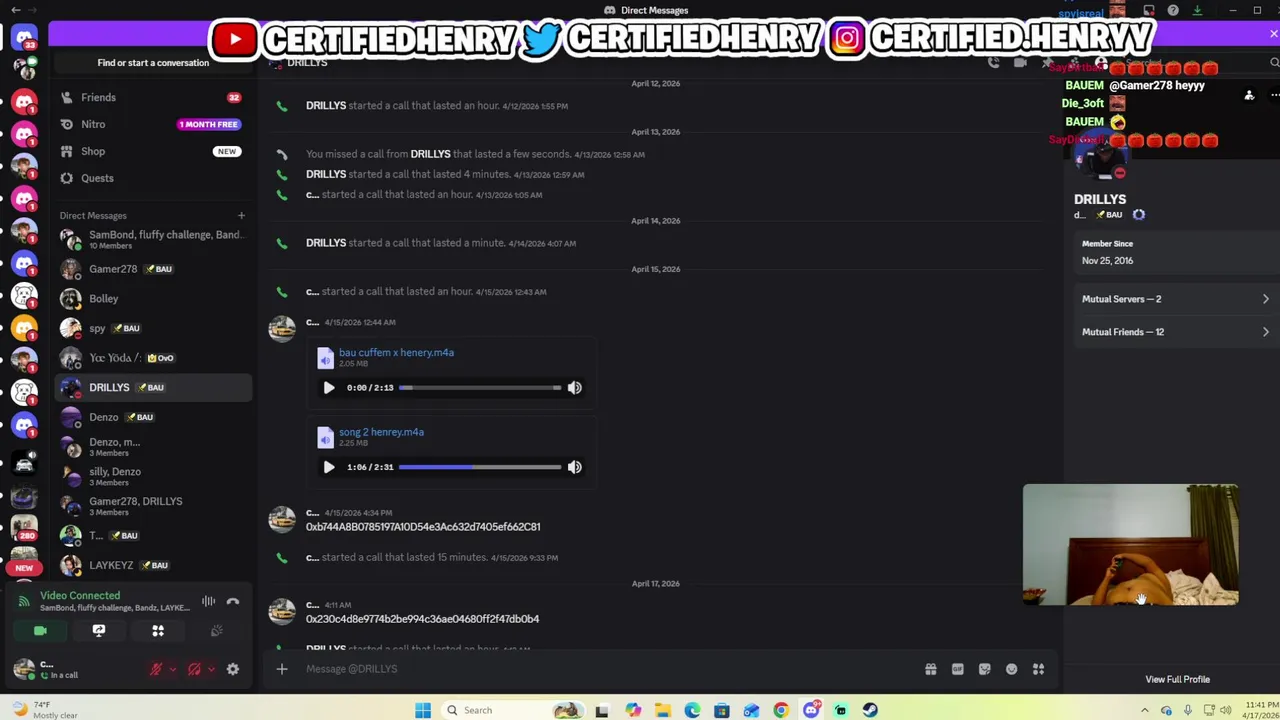
Task: Play the song 2 henrey audio
Action: (x=328, y=467)
